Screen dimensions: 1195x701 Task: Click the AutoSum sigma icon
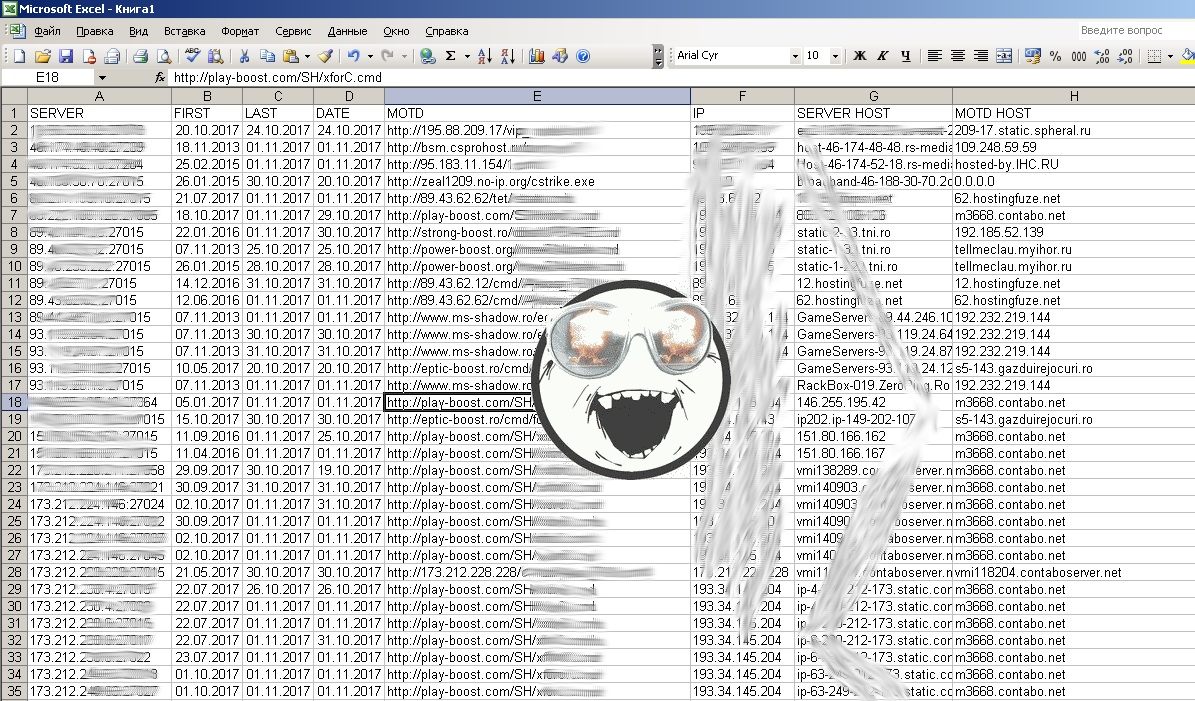point(450,56)
